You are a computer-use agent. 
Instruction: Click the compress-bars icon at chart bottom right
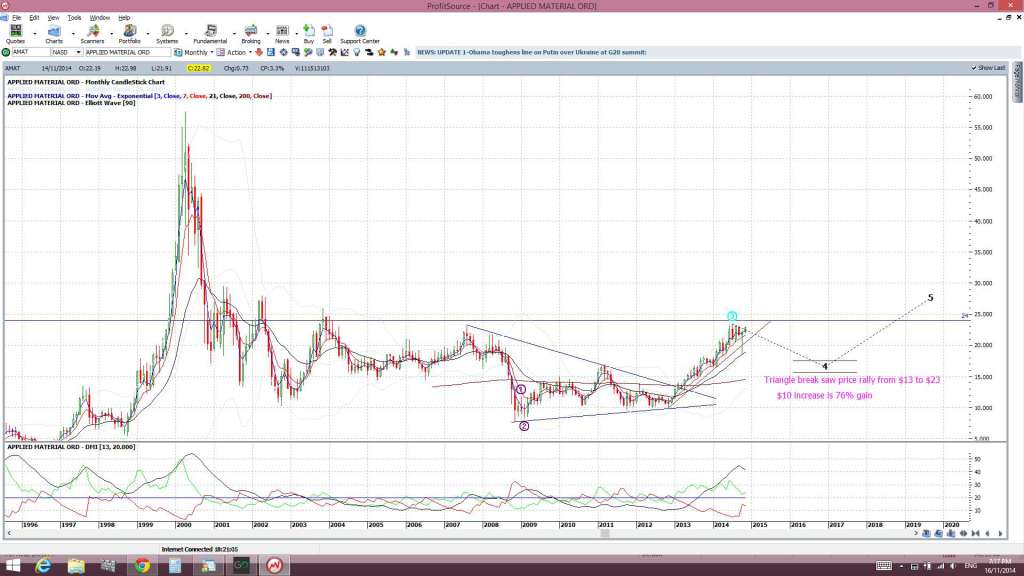pos(976,534)
